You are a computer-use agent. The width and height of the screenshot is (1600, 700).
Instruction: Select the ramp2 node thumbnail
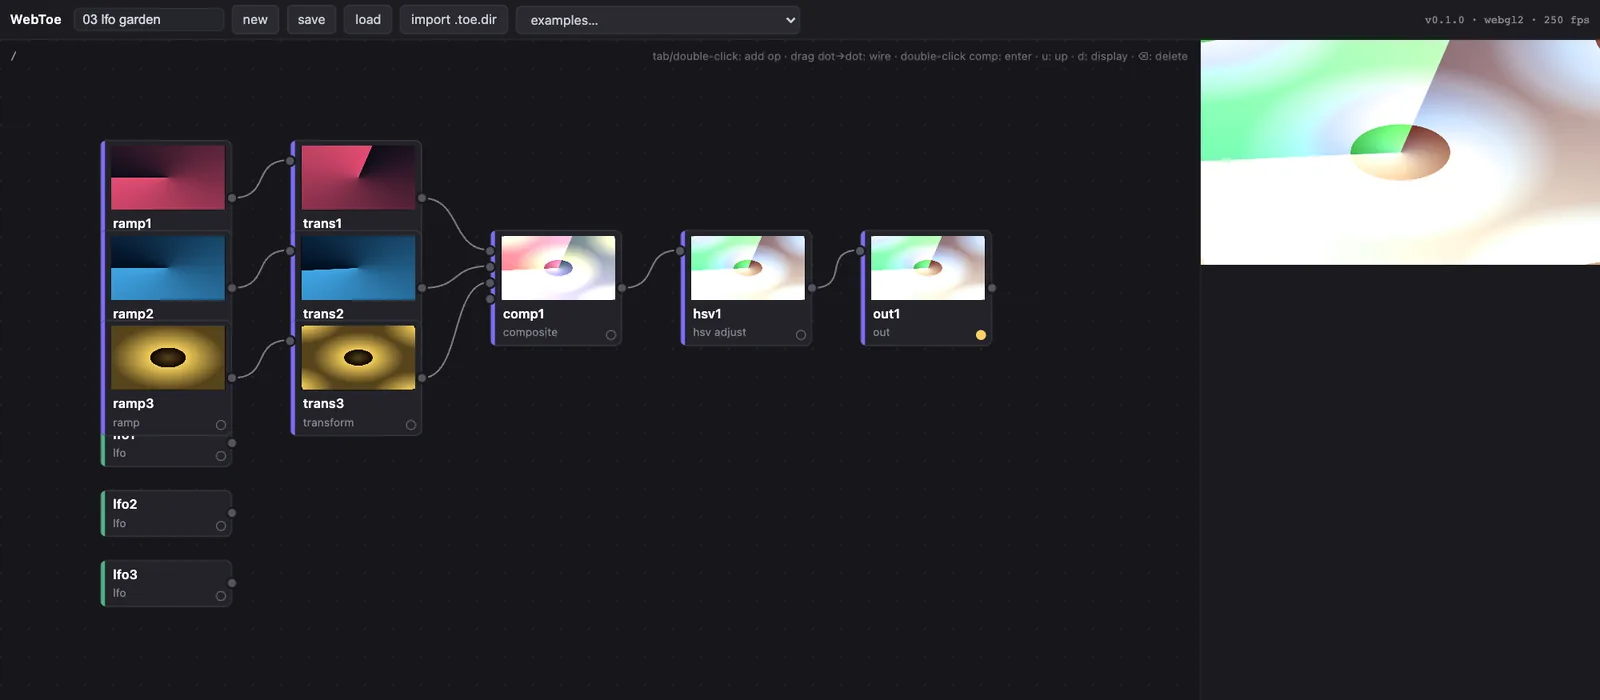pyautogui.click(x=168, y=268)
